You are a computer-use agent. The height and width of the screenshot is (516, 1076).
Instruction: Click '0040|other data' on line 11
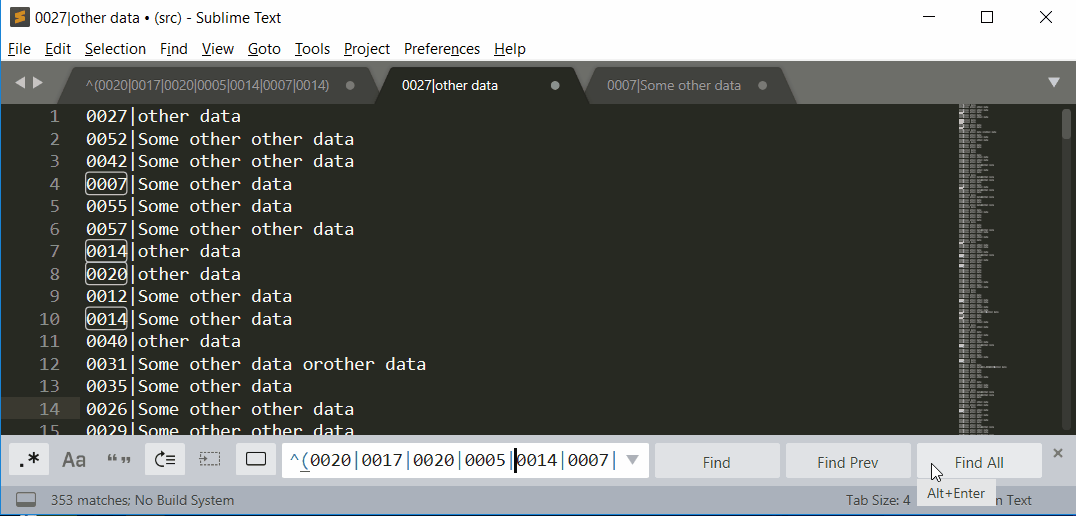[x=163, y=341]
